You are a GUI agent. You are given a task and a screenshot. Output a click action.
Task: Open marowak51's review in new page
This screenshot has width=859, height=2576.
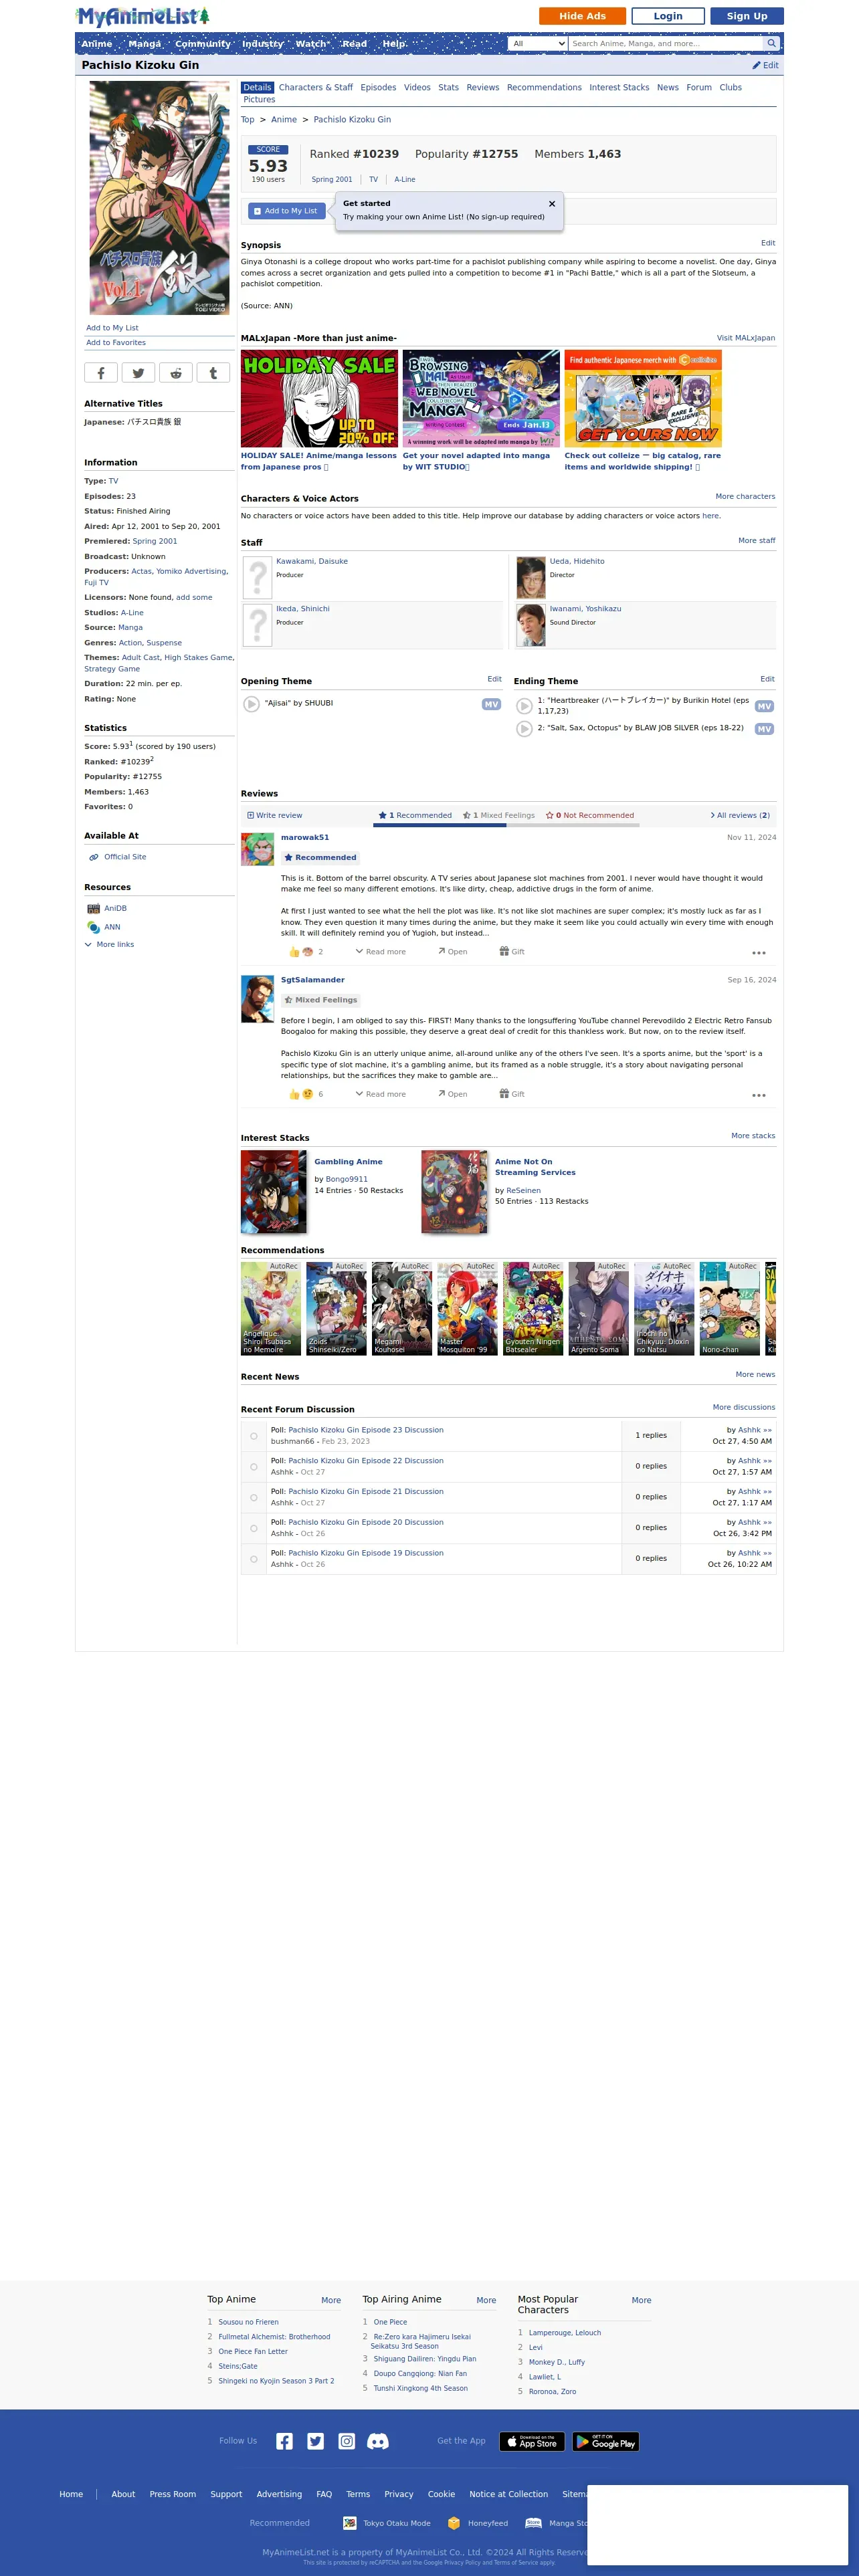(453, 952)
